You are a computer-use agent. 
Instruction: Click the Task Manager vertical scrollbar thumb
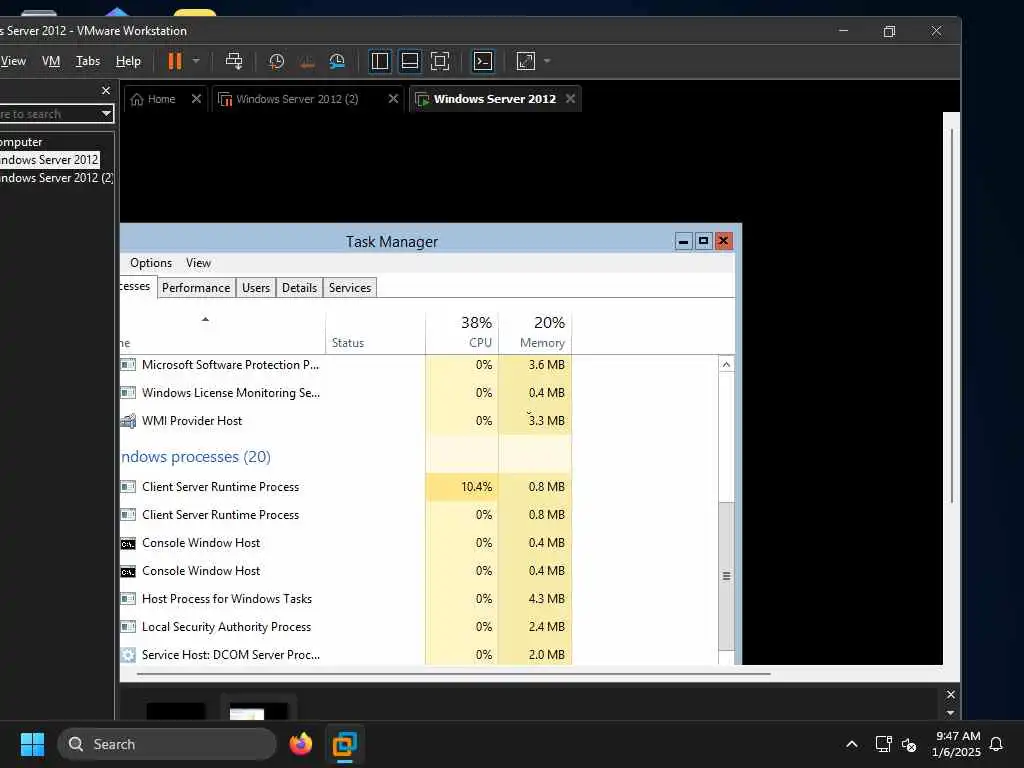726,576
